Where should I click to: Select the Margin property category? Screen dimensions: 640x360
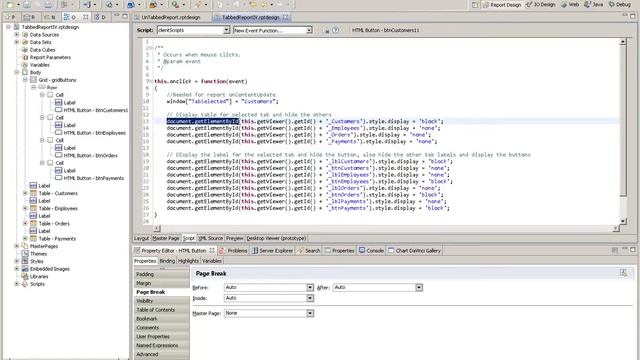coord(162,283)
